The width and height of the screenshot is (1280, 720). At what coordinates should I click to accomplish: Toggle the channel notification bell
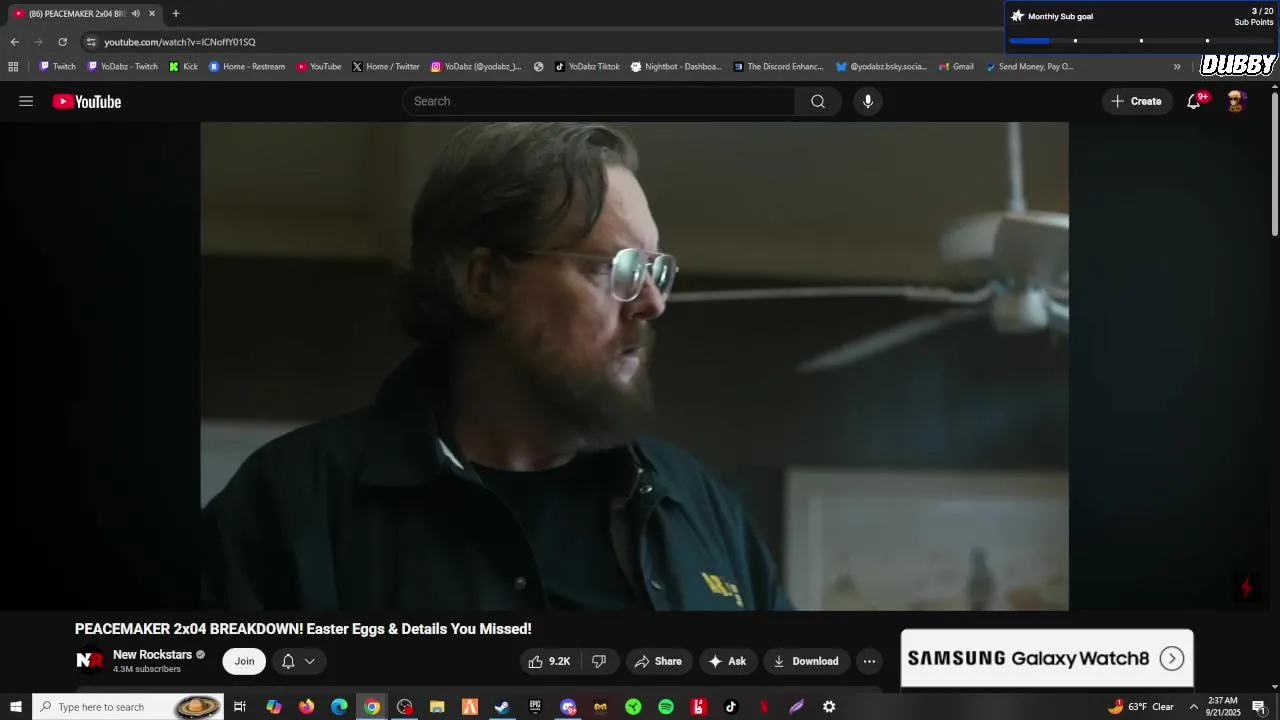pos(288,661)
